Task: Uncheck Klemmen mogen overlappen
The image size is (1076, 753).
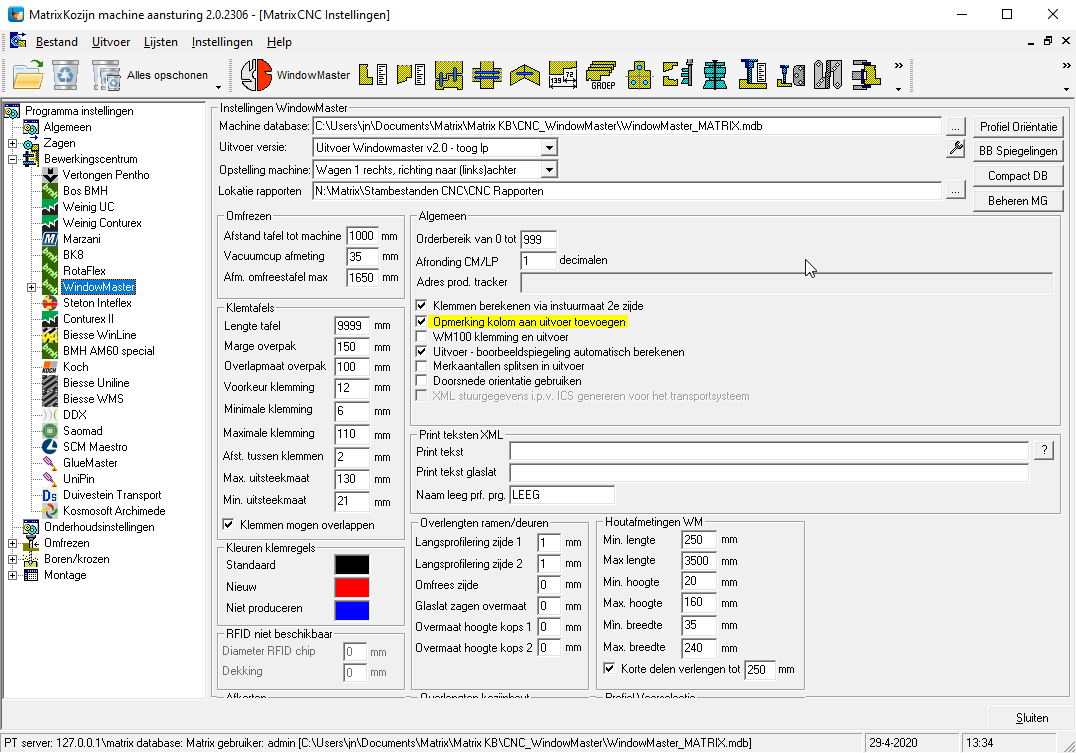Action: (x=228, y=525)
